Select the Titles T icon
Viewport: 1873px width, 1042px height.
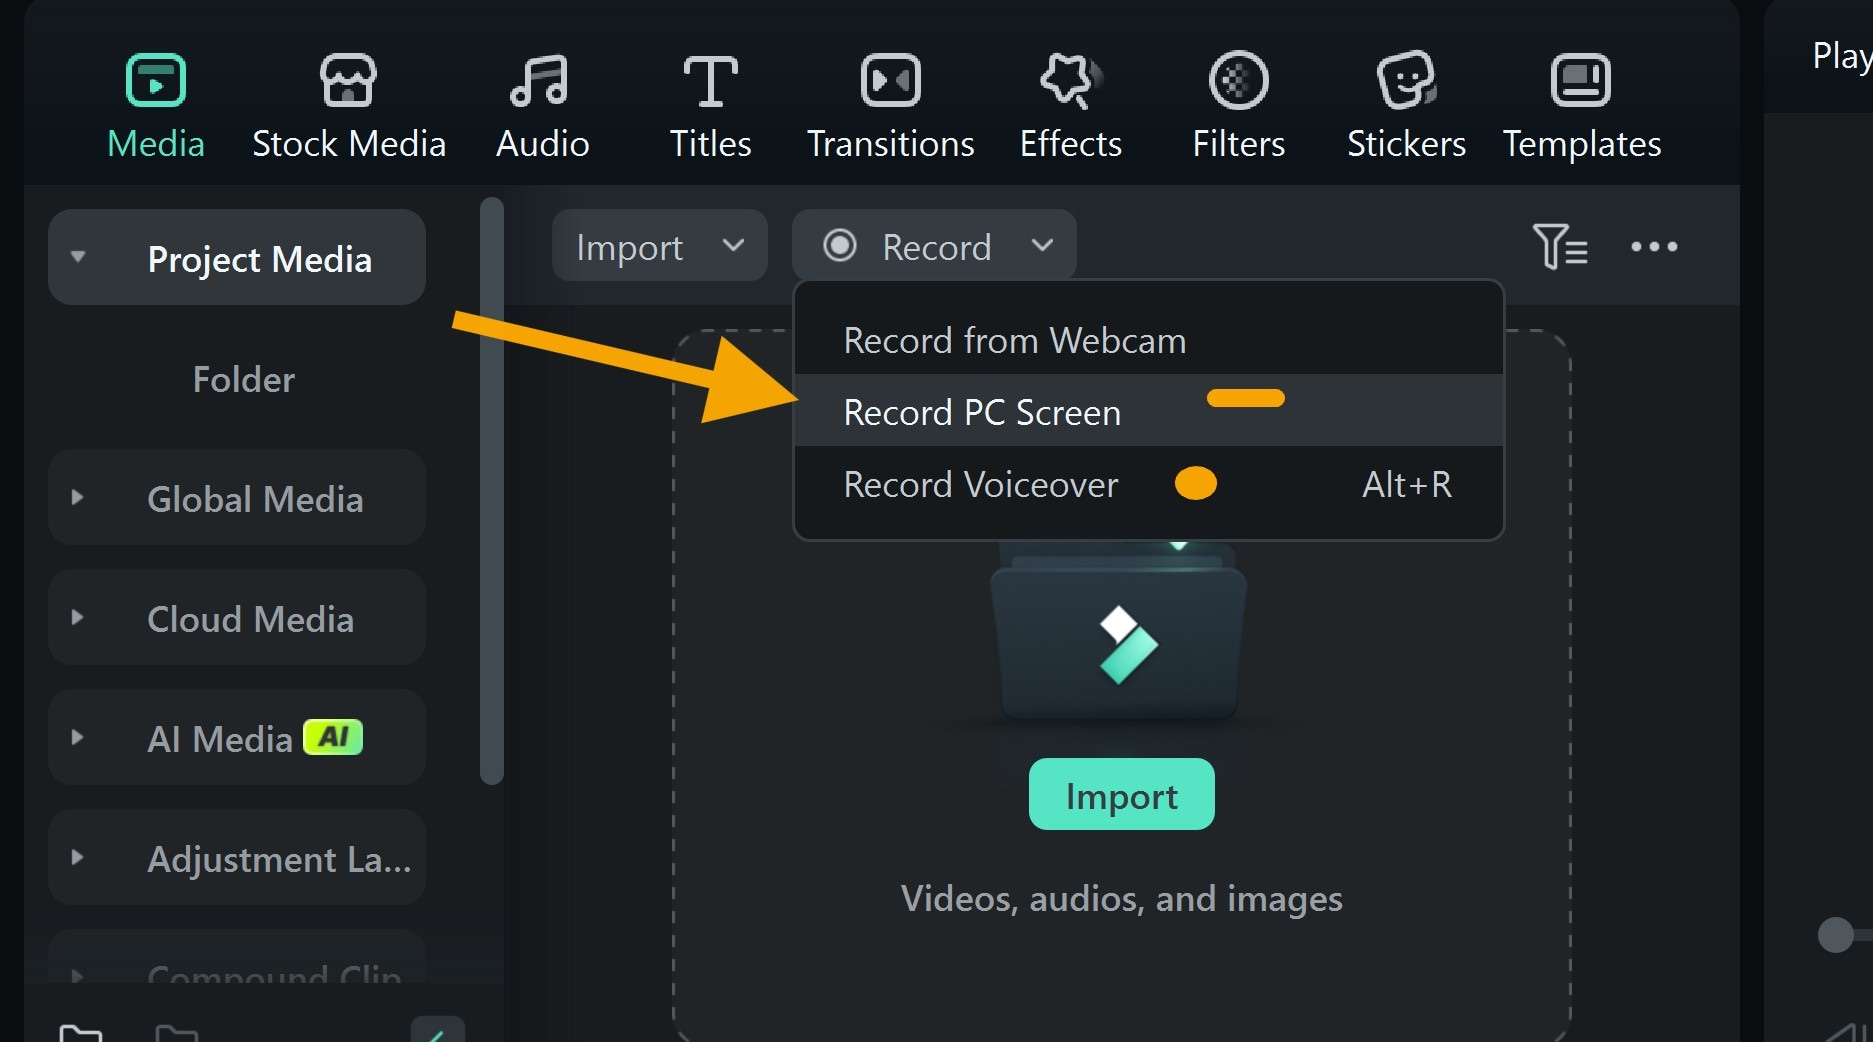[x=710, y=81]
